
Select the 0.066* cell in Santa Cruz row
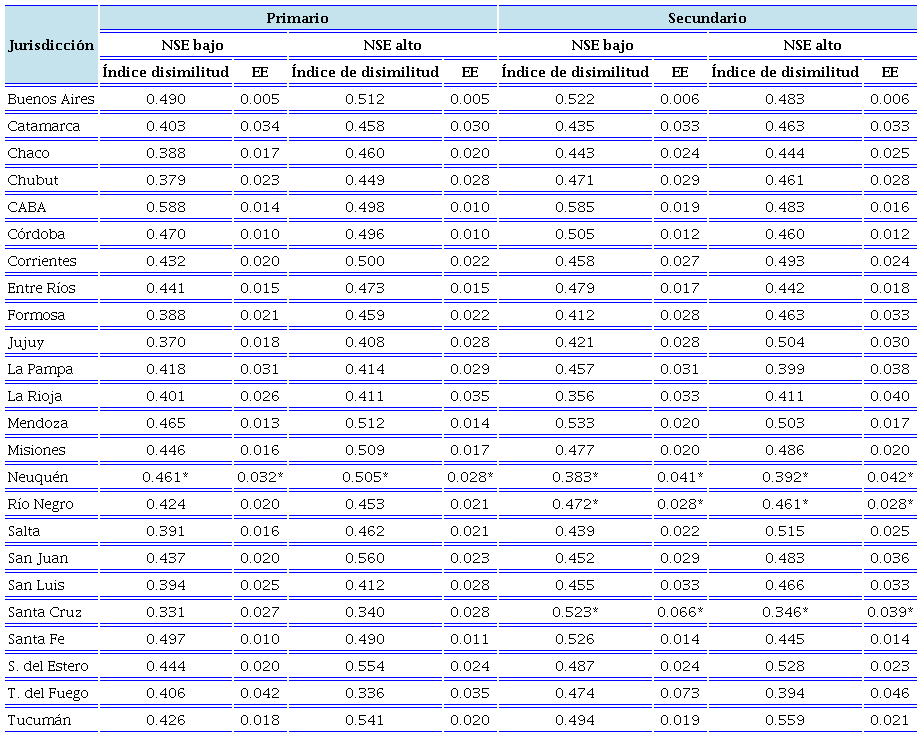[x=680, y=612]
